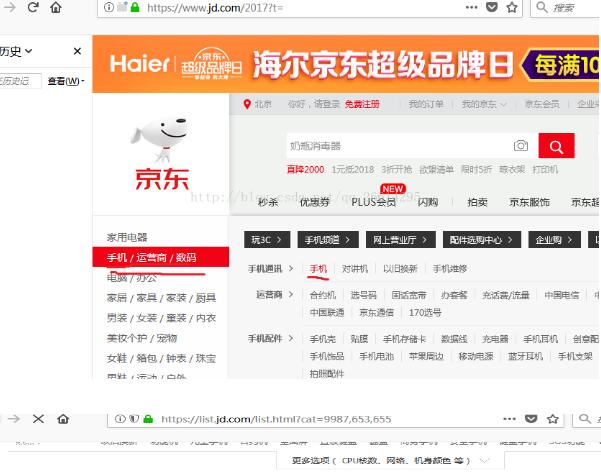Click 移动电源 link
This screenshot has height=473, width=601.
point(476,356)
